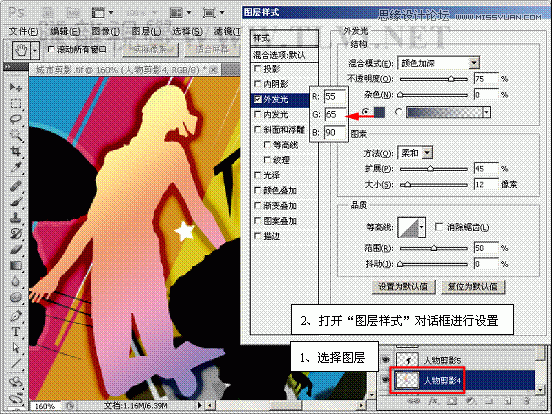Select the gradient glow radio button

point(398,112)
